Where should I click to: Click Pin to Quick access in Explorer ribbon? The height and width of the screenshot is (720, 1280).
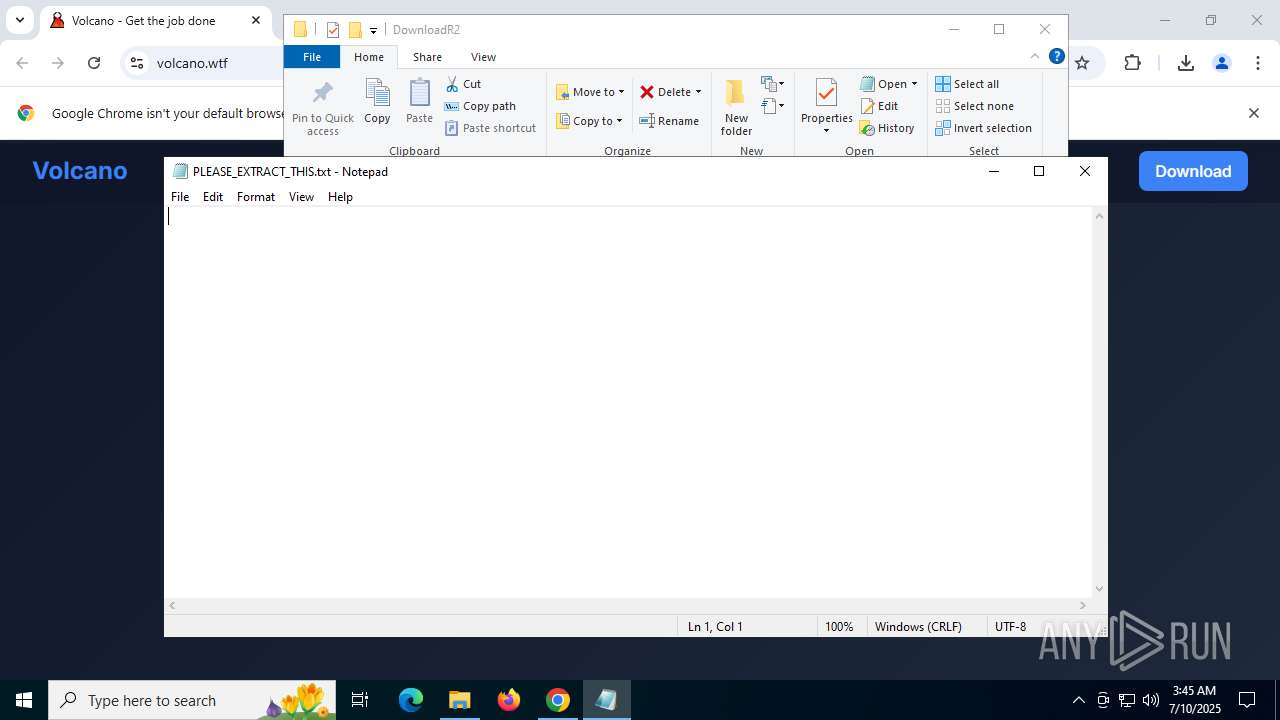tap(322, 108)
